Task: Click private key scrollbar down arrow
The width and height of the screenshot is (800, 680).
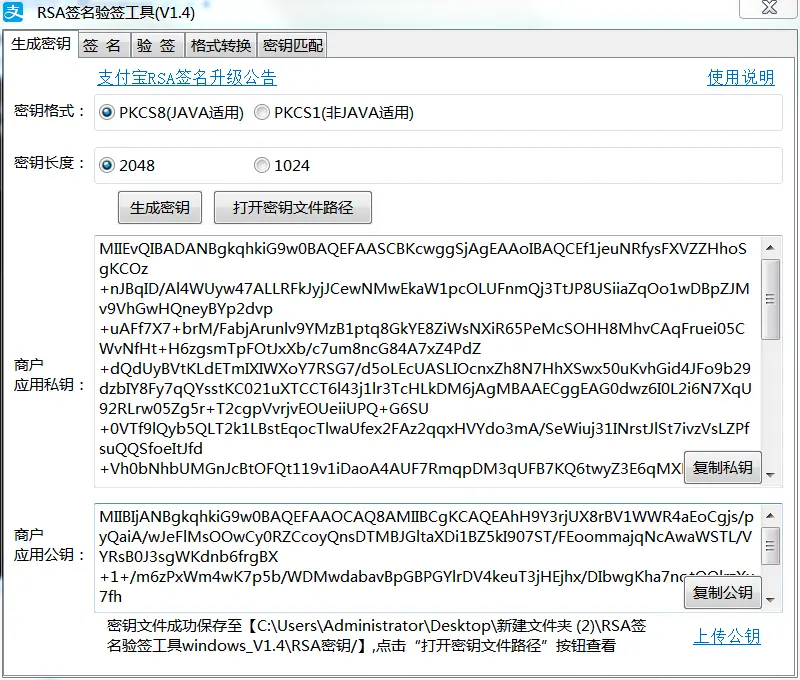Action: (x=770, y=475)
